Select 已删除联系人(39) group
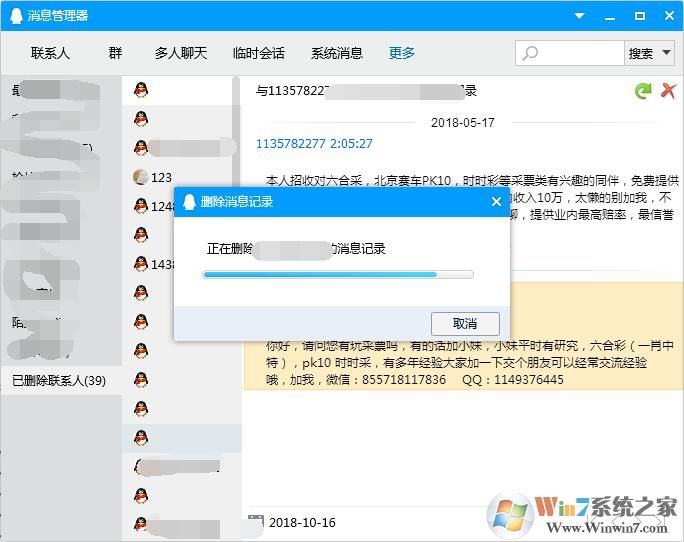Image resolution: width=684 pixels, height=542 pixels. (61, 381)
